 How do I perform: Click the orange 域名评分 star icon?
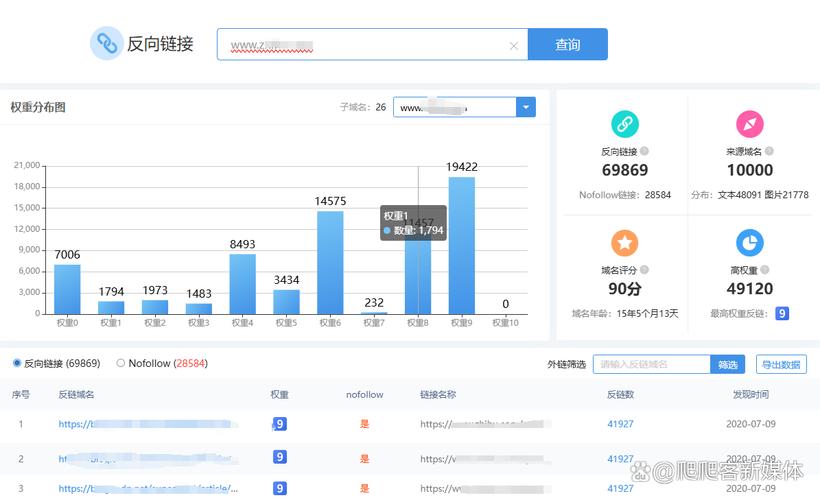(624, 243)
